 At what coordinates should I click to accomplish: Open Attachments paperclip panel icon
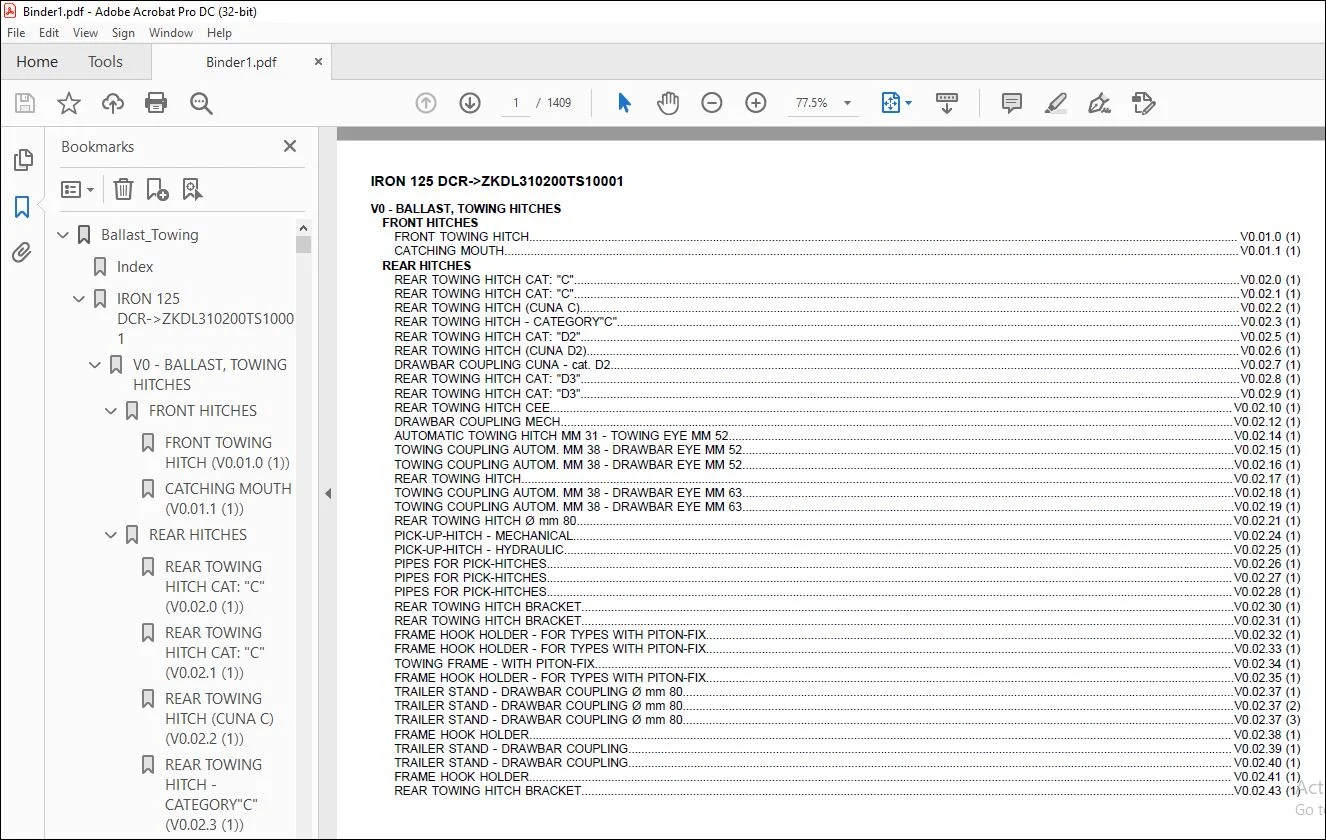[x=22, y=253]
